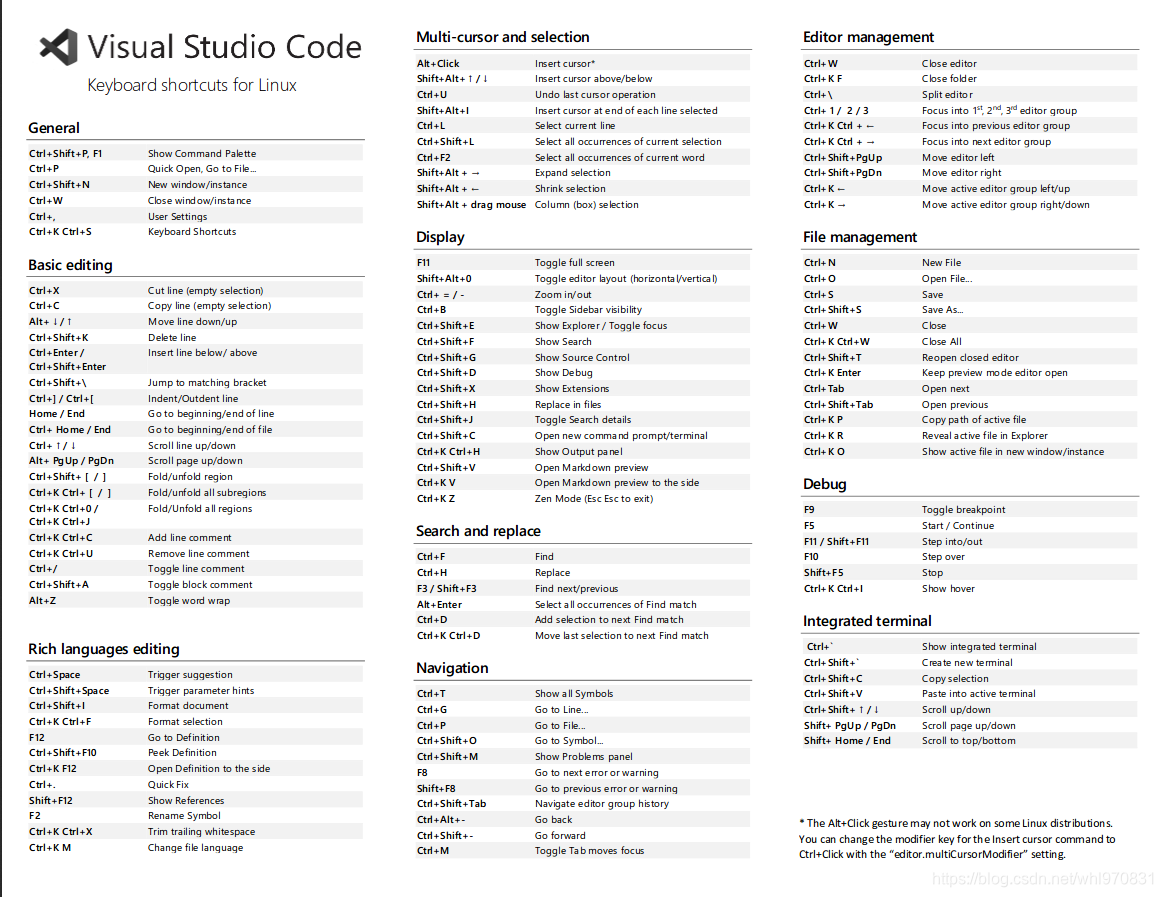Click 'Go to Definition' text
1163x897 pixels.
point(184,738)
